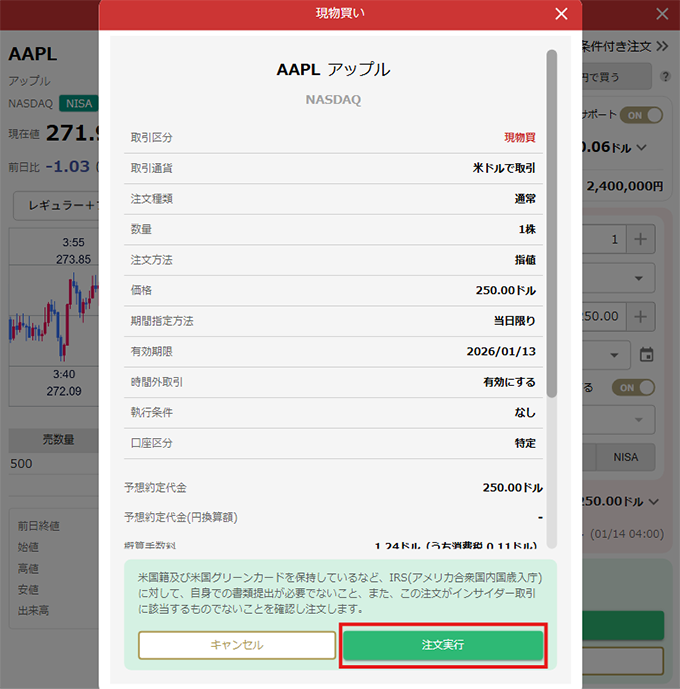Click the キャンセル button

[x=237, y=645]
